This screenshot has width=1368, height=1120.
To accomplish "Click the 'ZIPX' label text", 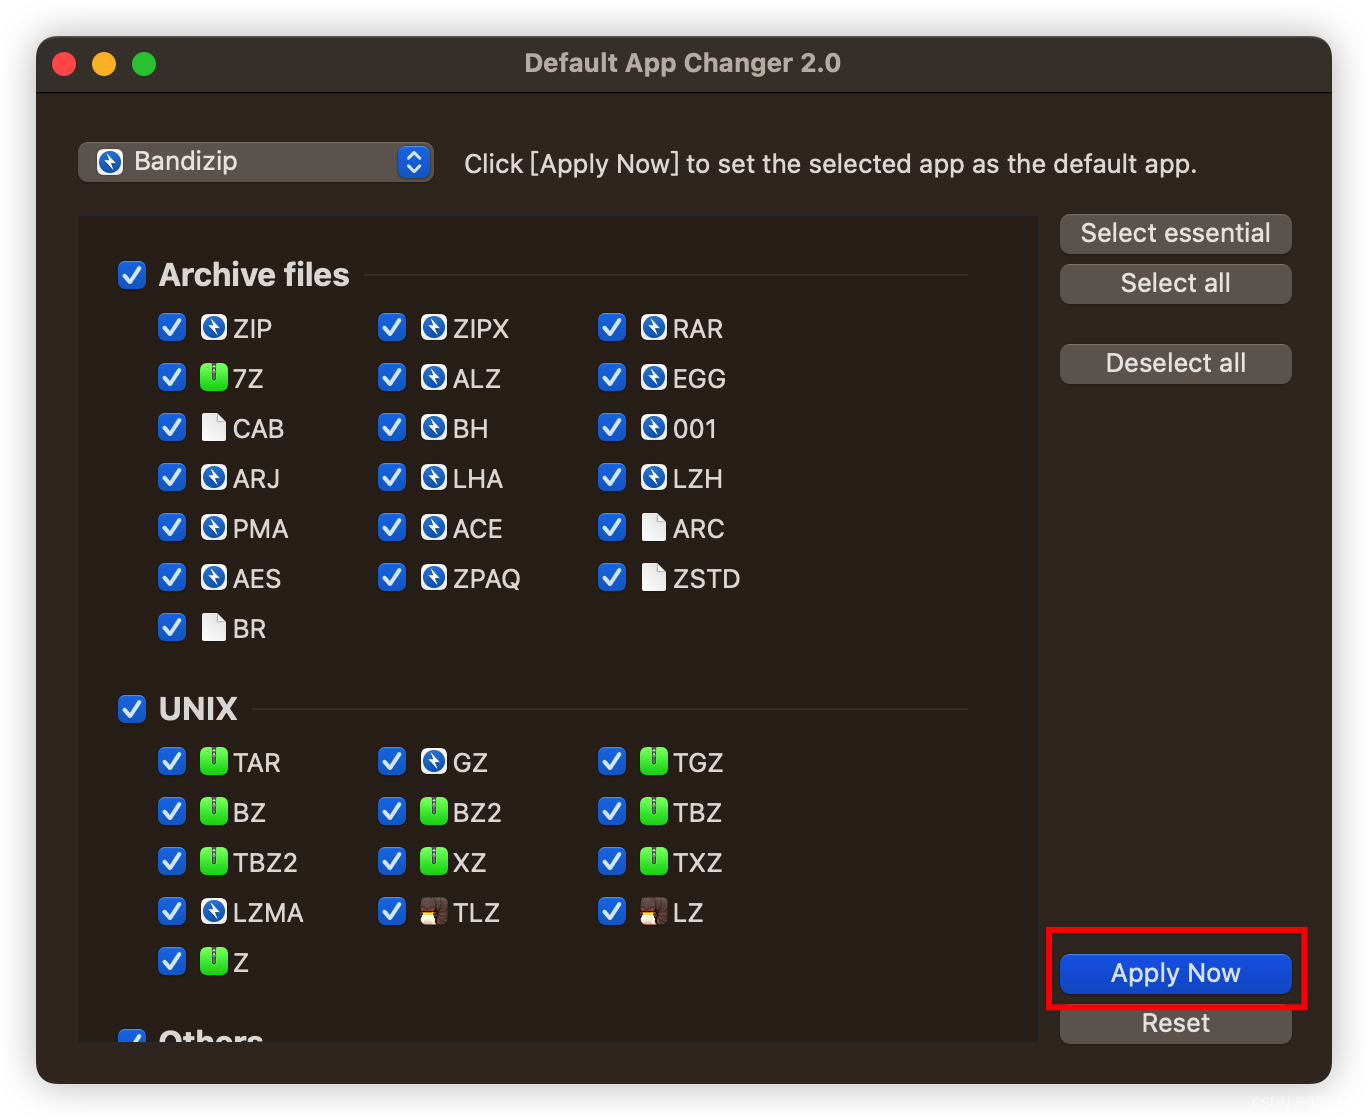I will click(481, 329).
